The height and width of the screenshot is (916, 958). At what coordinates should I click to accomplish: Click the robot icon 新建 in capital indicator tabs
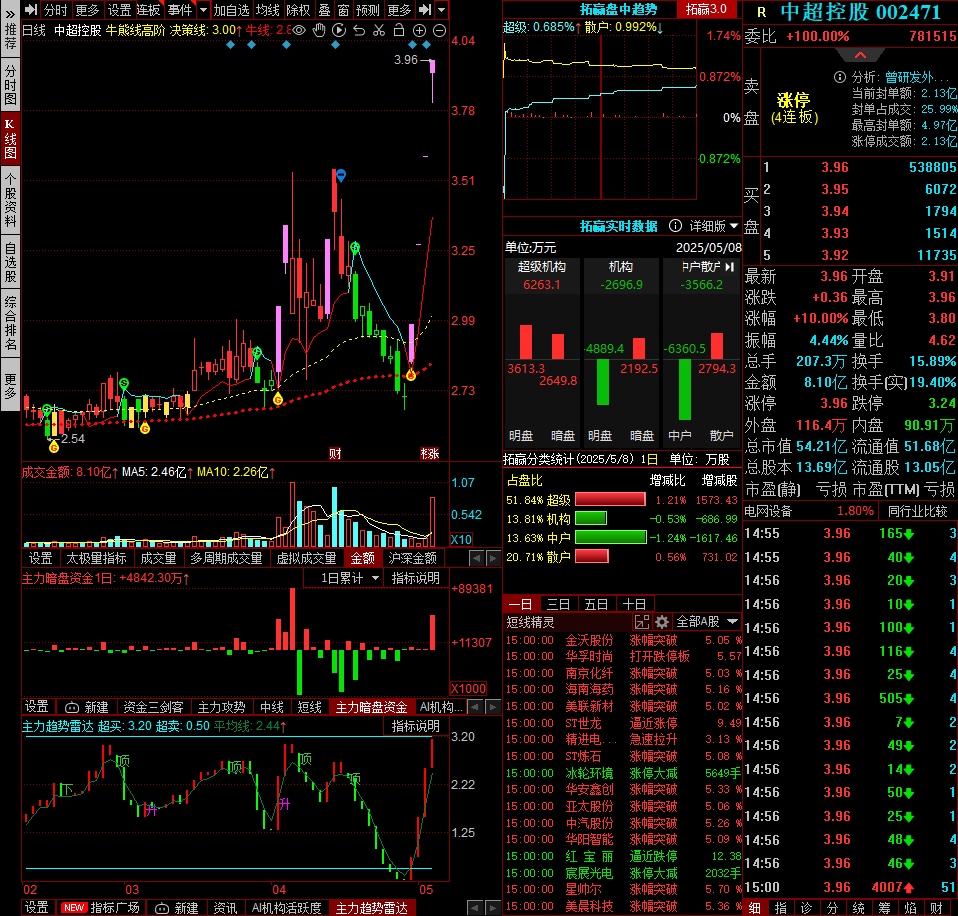coord(87,707)
